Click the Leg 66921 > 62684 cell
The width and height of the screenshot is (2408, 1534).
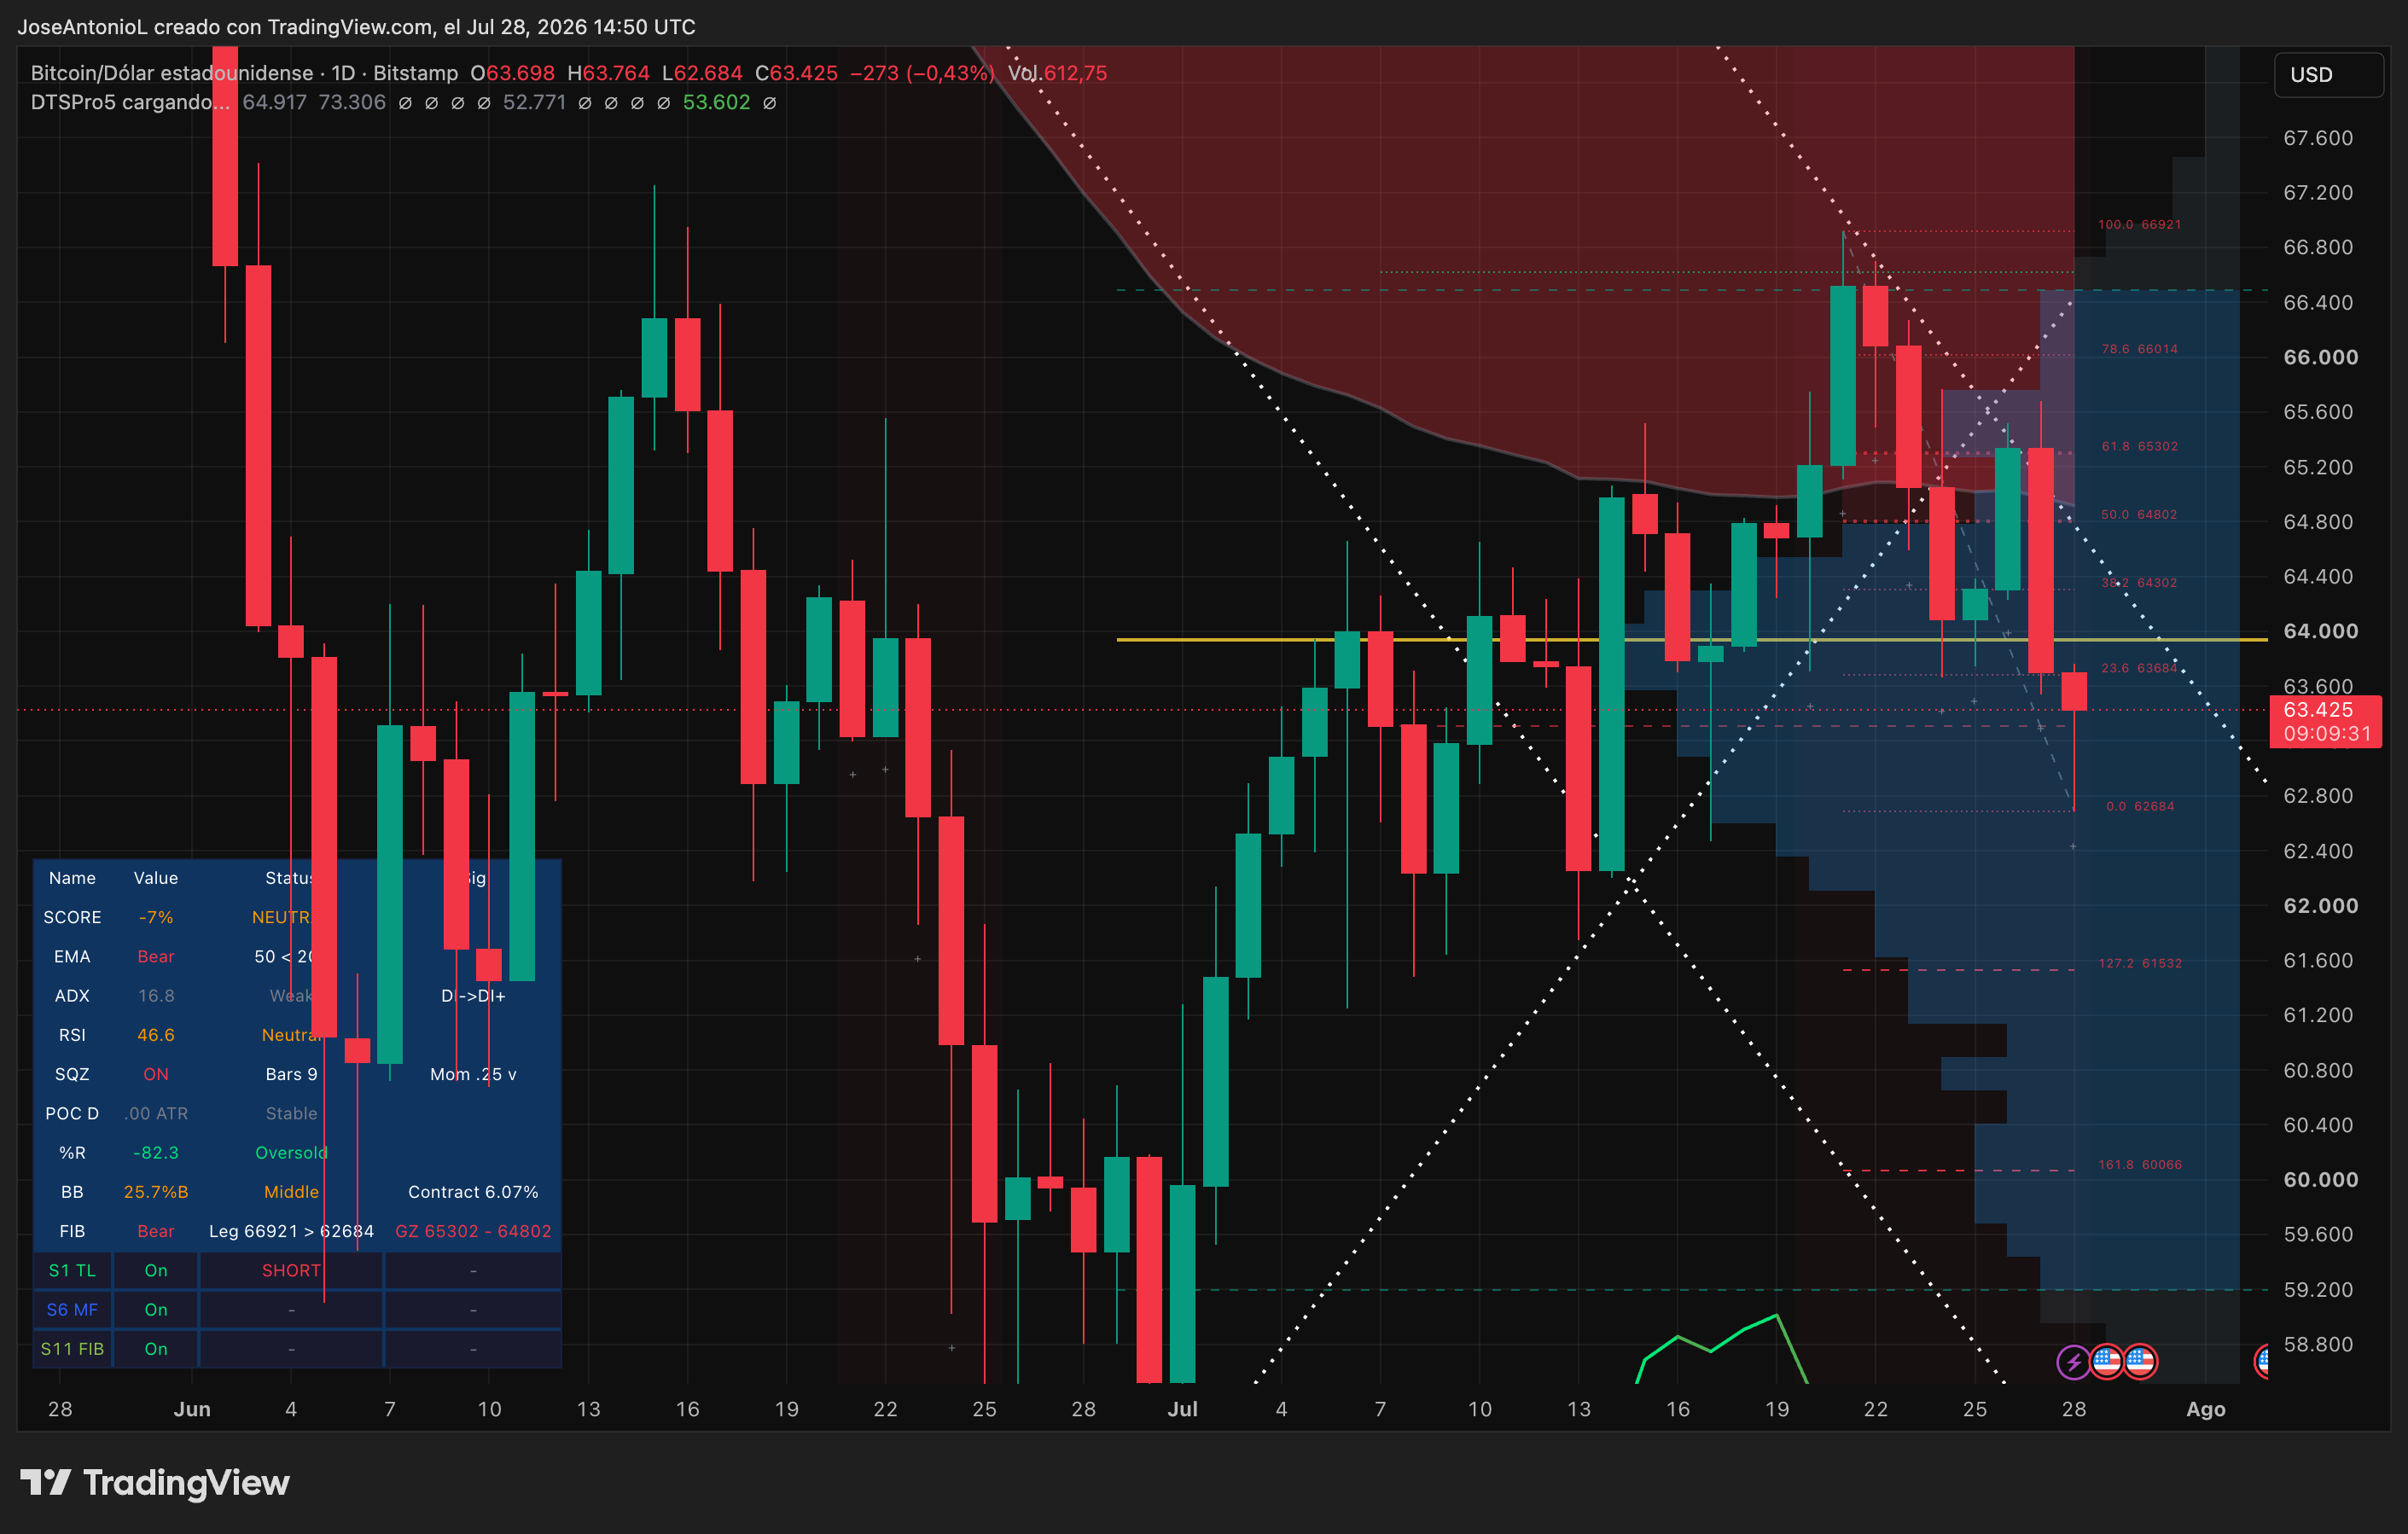coord(291,1231)
